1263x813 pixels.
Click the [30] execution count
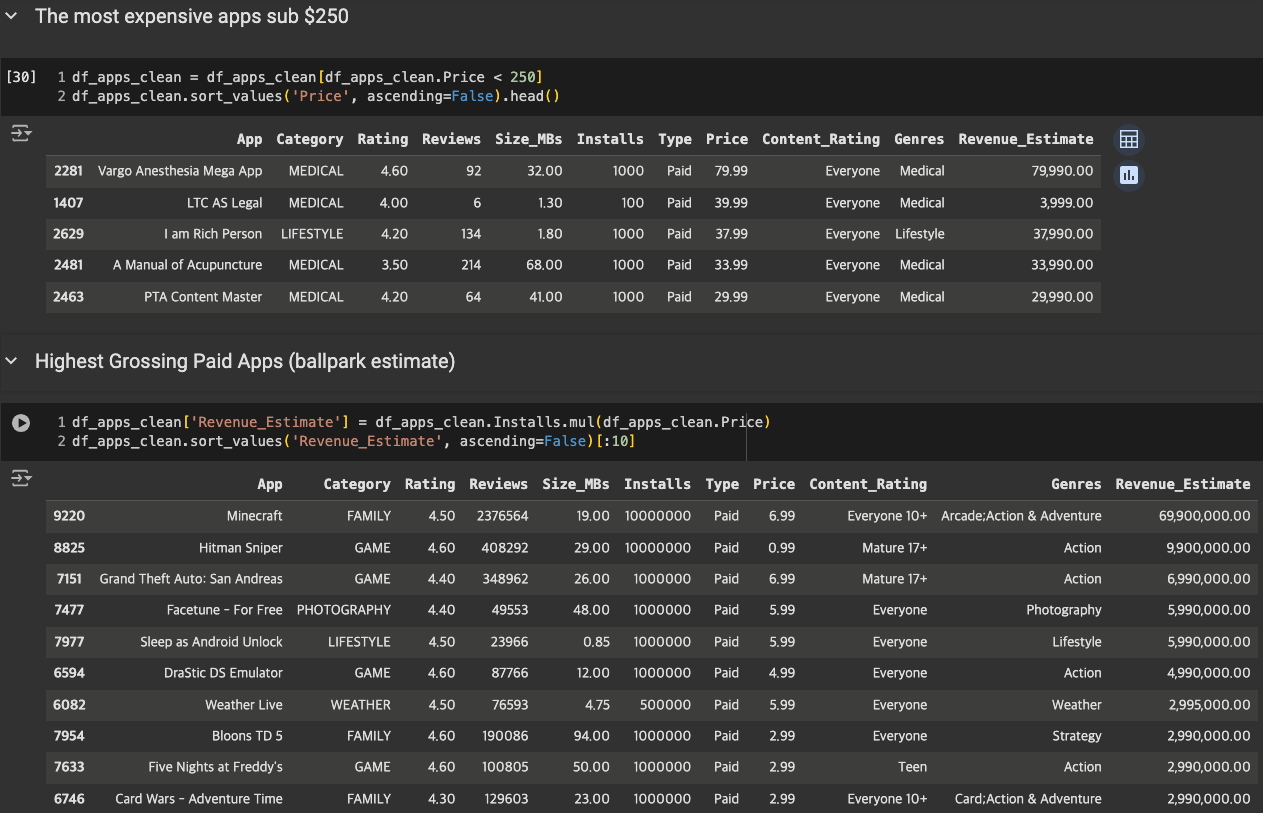[x=21, y=77]
